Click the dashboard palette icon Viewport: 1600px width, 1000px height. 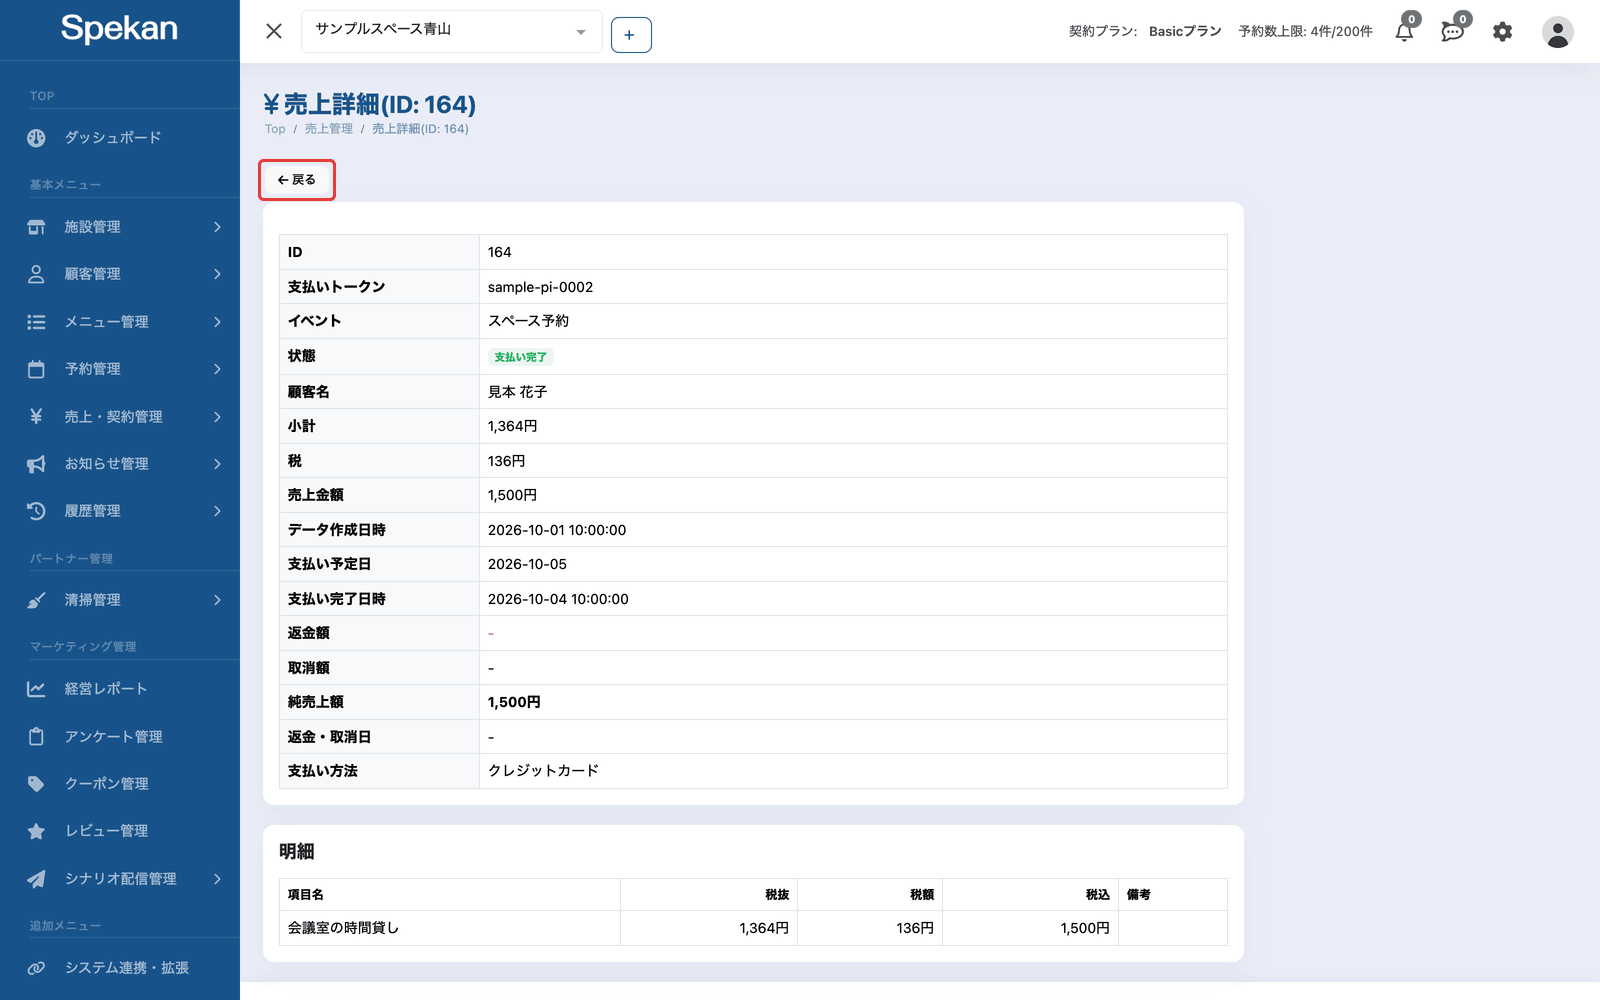(x=36, y=138)
